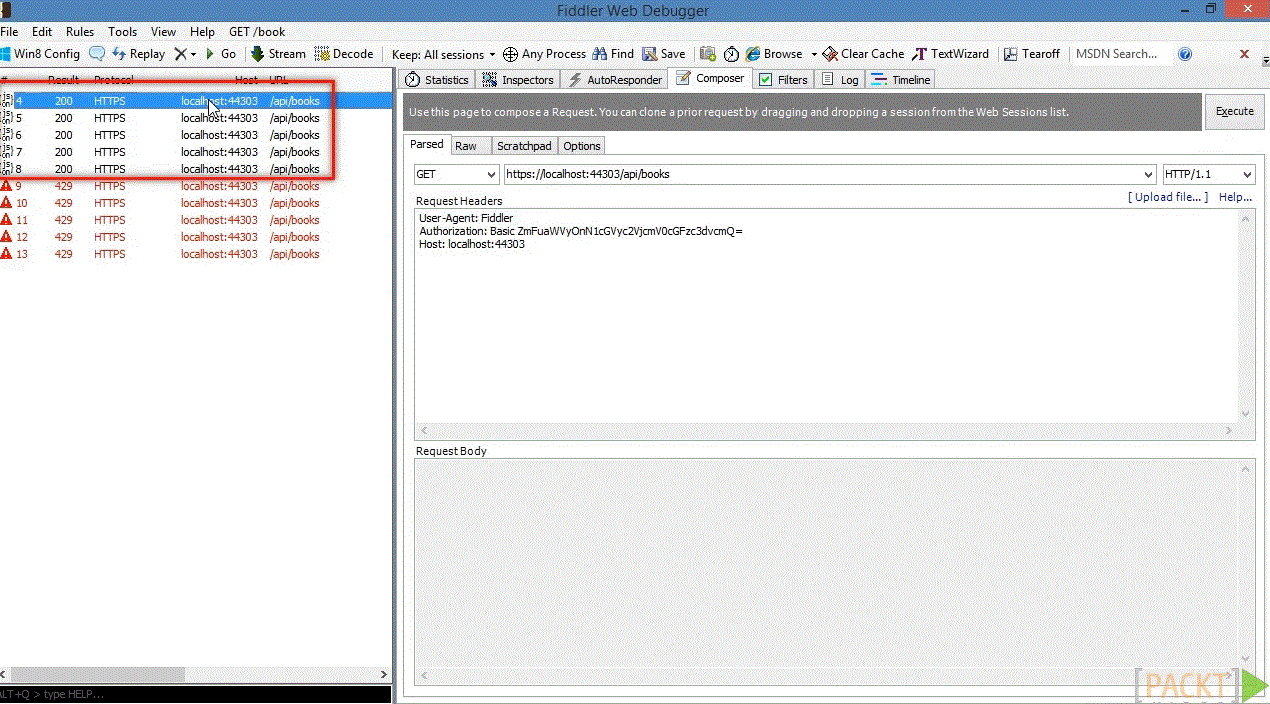
Task: Open the Edit menu
Action: coord(42,32)
